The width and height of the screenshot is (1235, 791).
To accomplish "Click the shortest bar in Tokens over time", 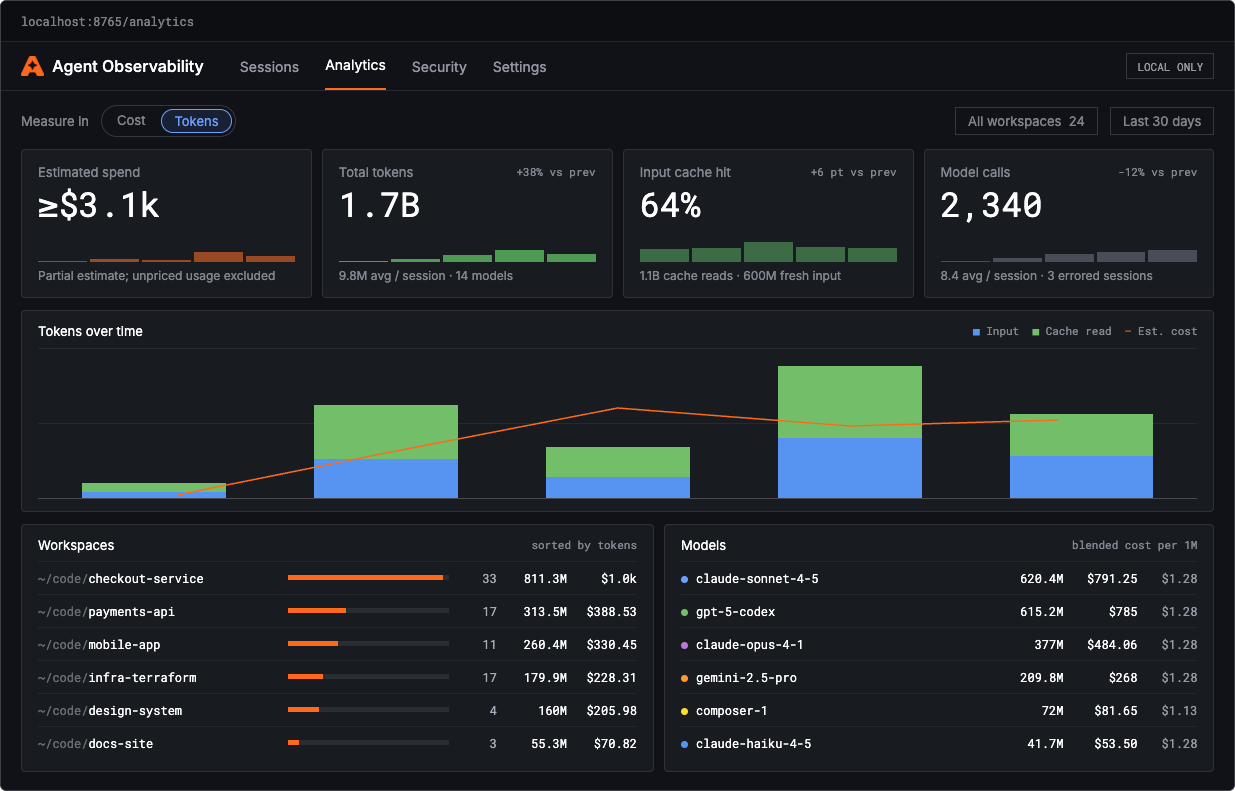I will [x=154, y=490].
